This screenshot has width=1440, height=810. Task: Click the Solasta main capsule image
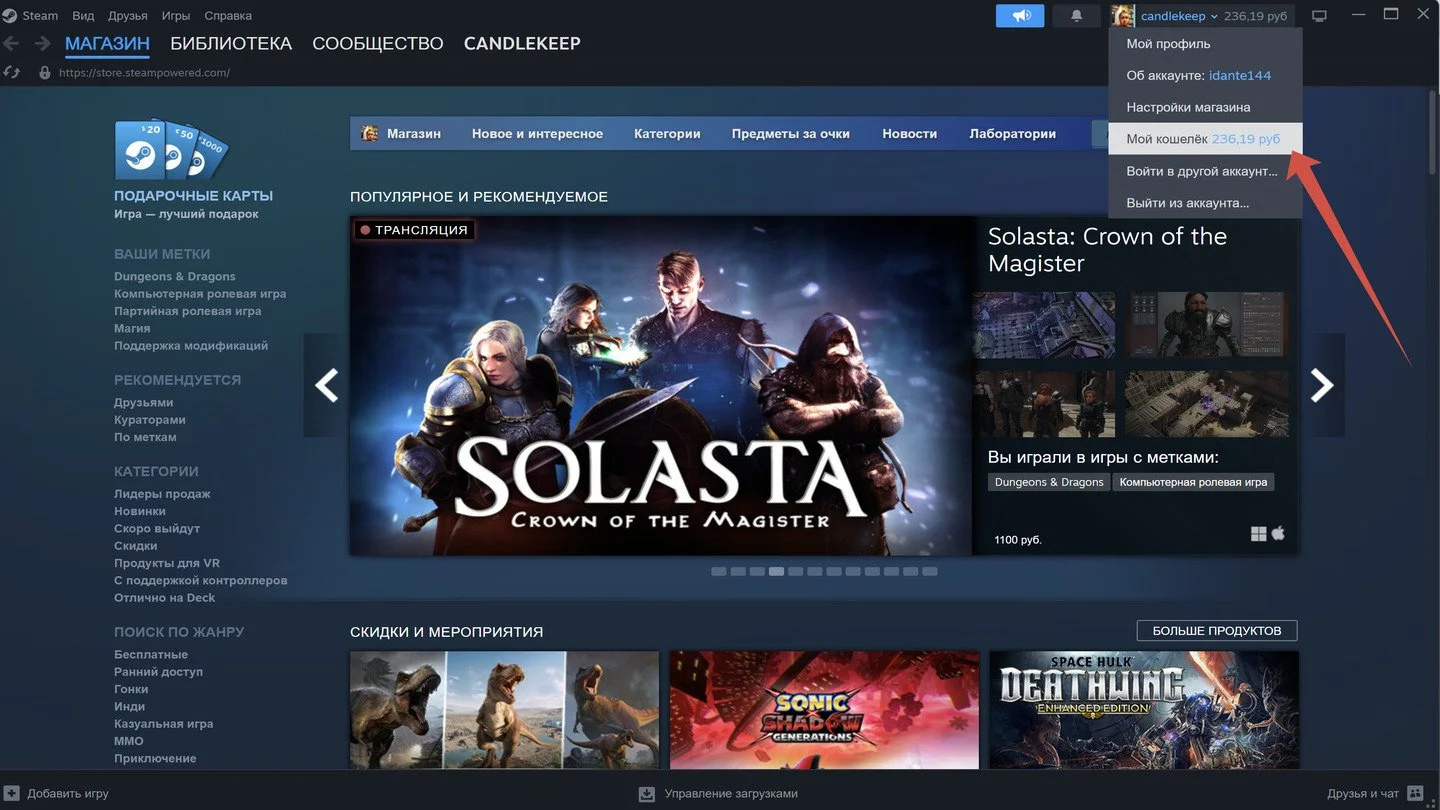[660, 386]
